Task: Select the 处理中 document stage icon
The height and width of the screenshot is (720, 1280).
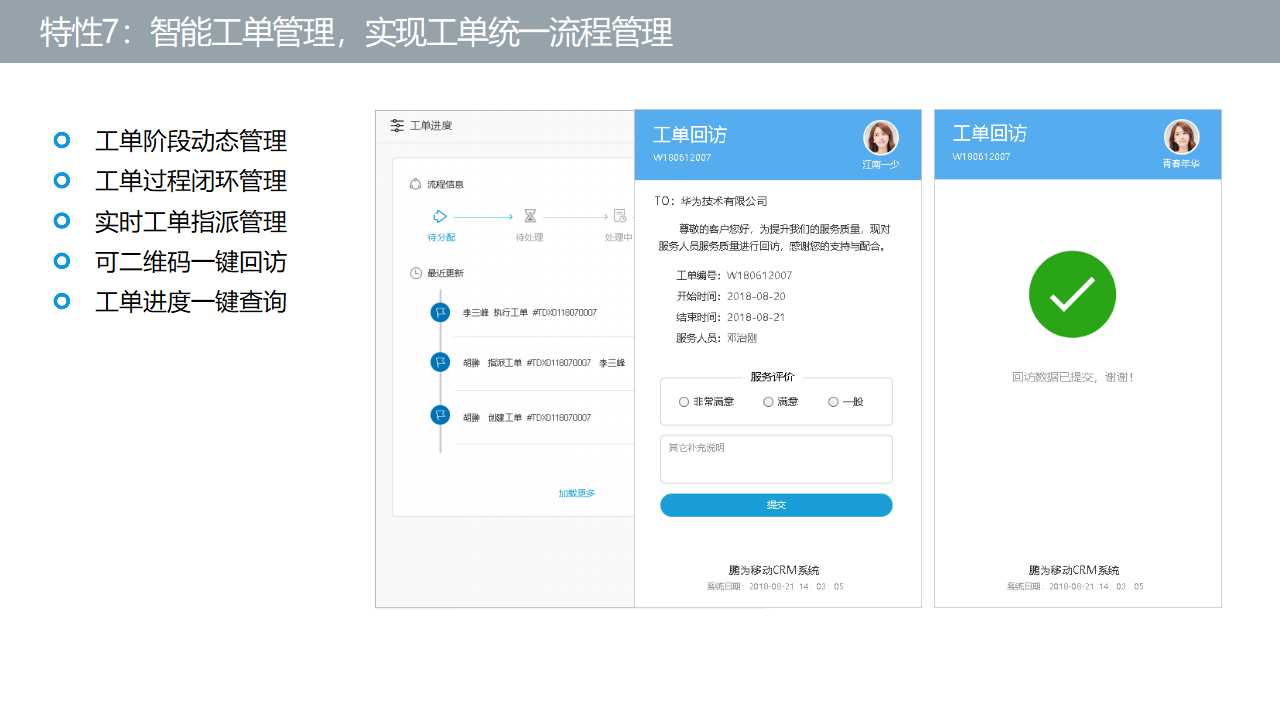Action: click(x=619, y=216)
